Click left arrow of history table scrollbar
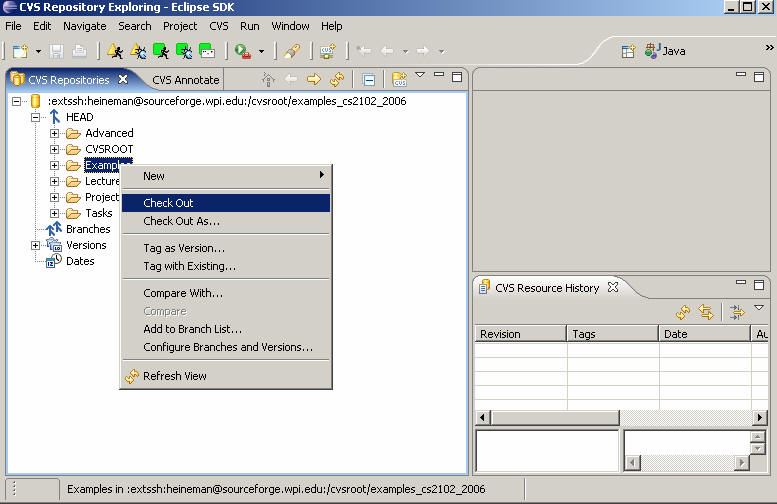The height and width of the screenshot is (504, 777). [483, 417]
